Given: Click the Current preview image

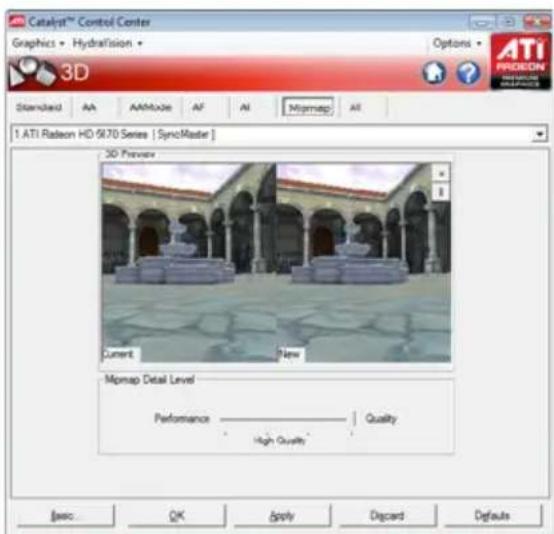Looking at the screenshot, I should tap(189, 262).
